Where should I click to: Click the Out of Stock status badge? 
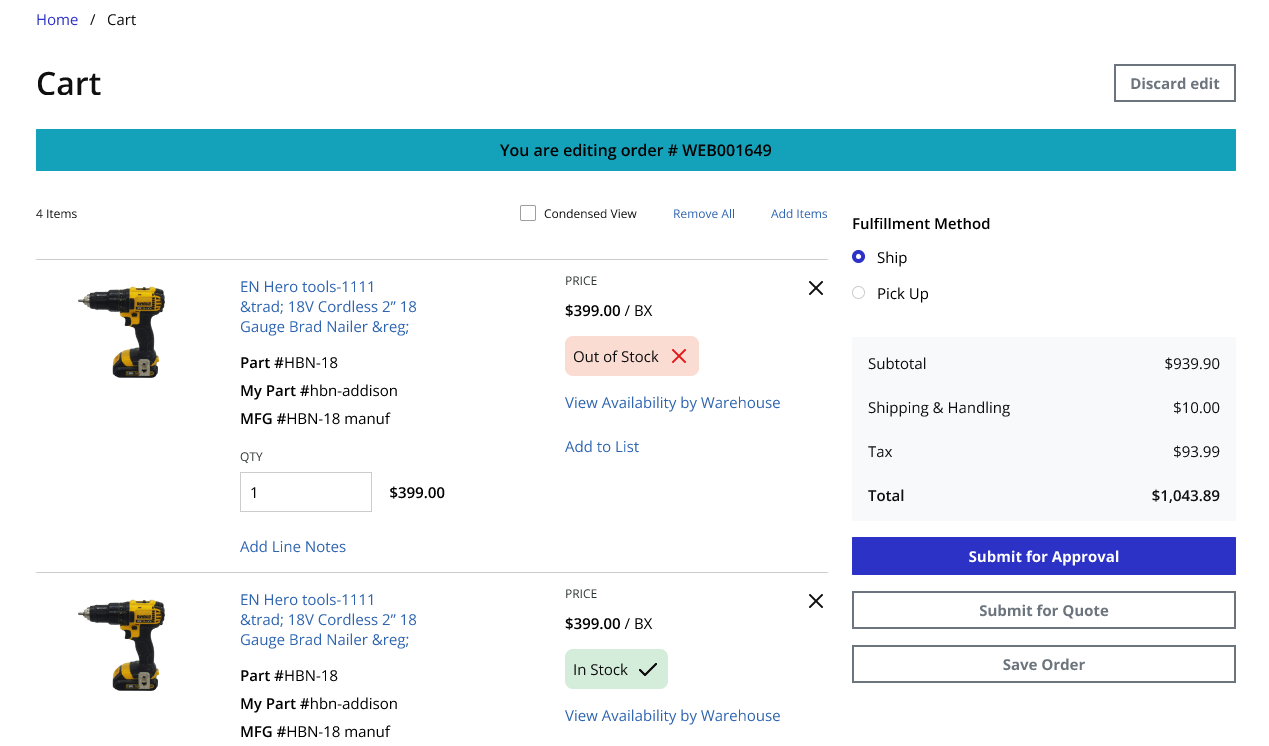coord(631,357)
